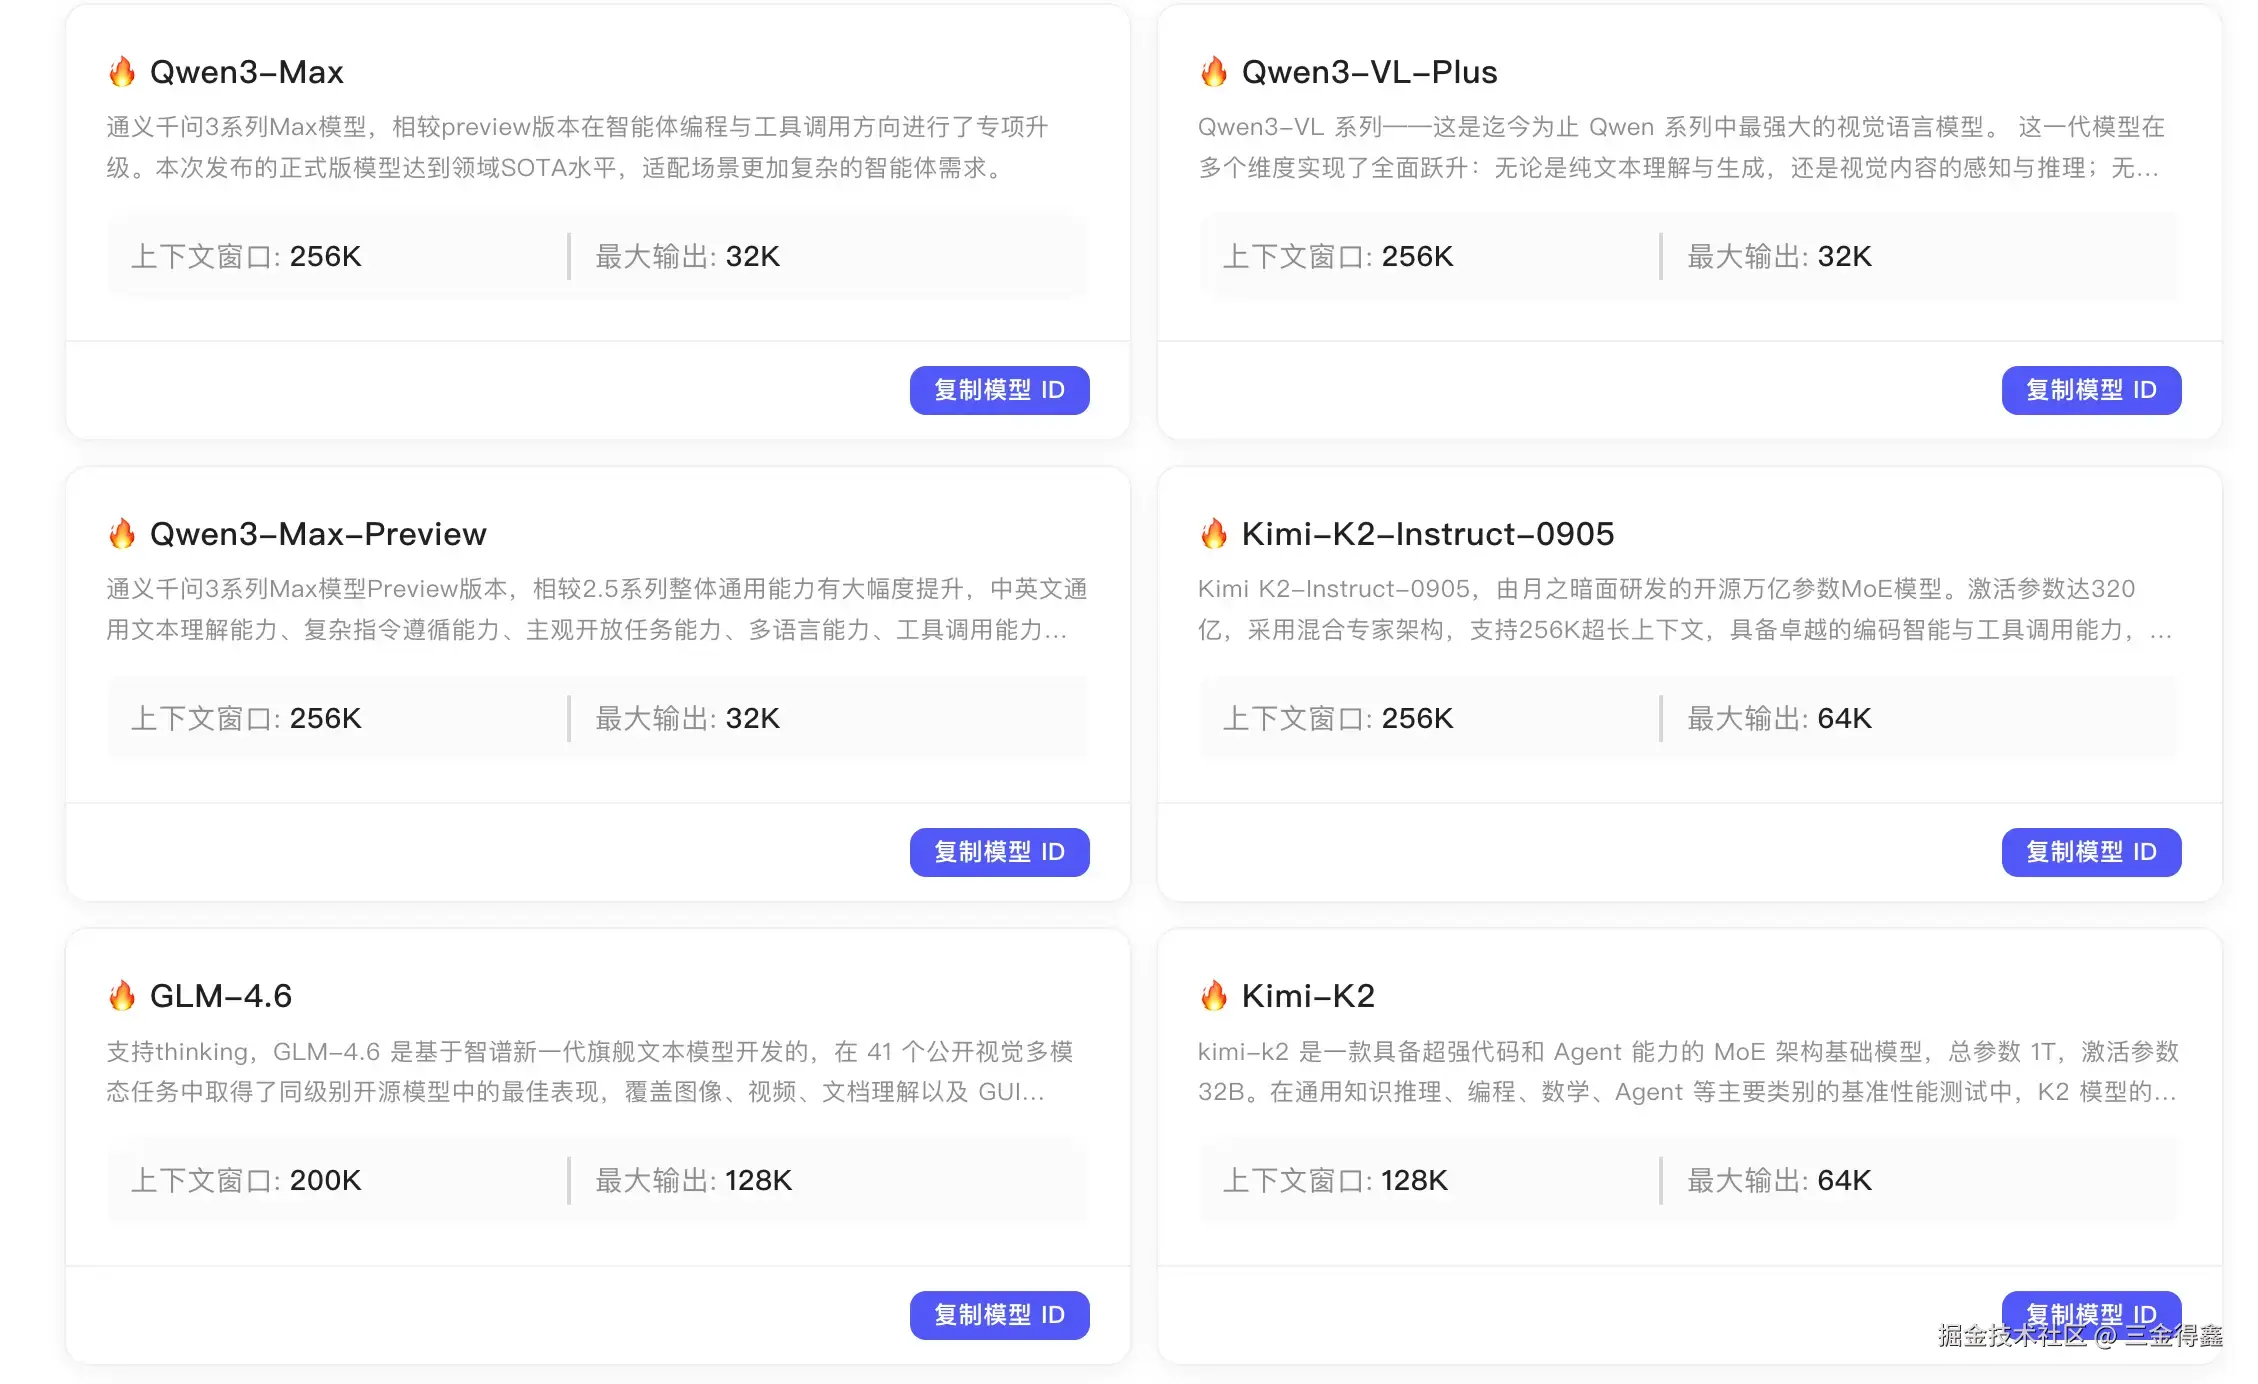The height and width of the screenshot is (1384, 2258).
Task: Copy the model ID for Qwen3-VL-Plus
Action: [x=2091, y=390]
